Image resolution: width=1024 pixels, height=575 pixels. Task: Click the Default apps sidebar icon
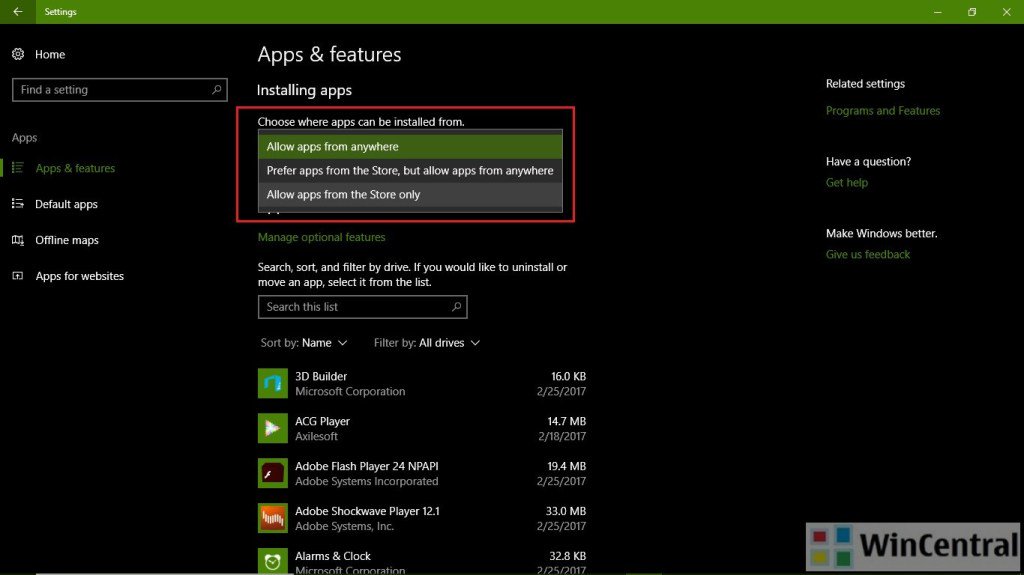coord(18,204)
